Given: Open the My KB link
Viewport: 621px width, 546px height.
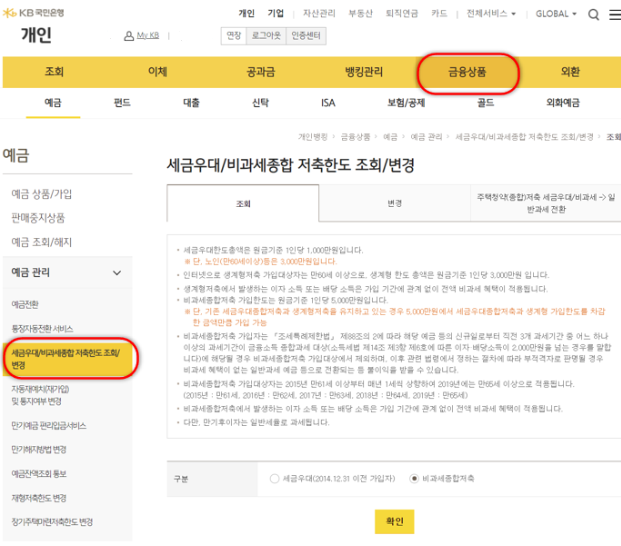Looking at the screenshot, I should (148, 36).
